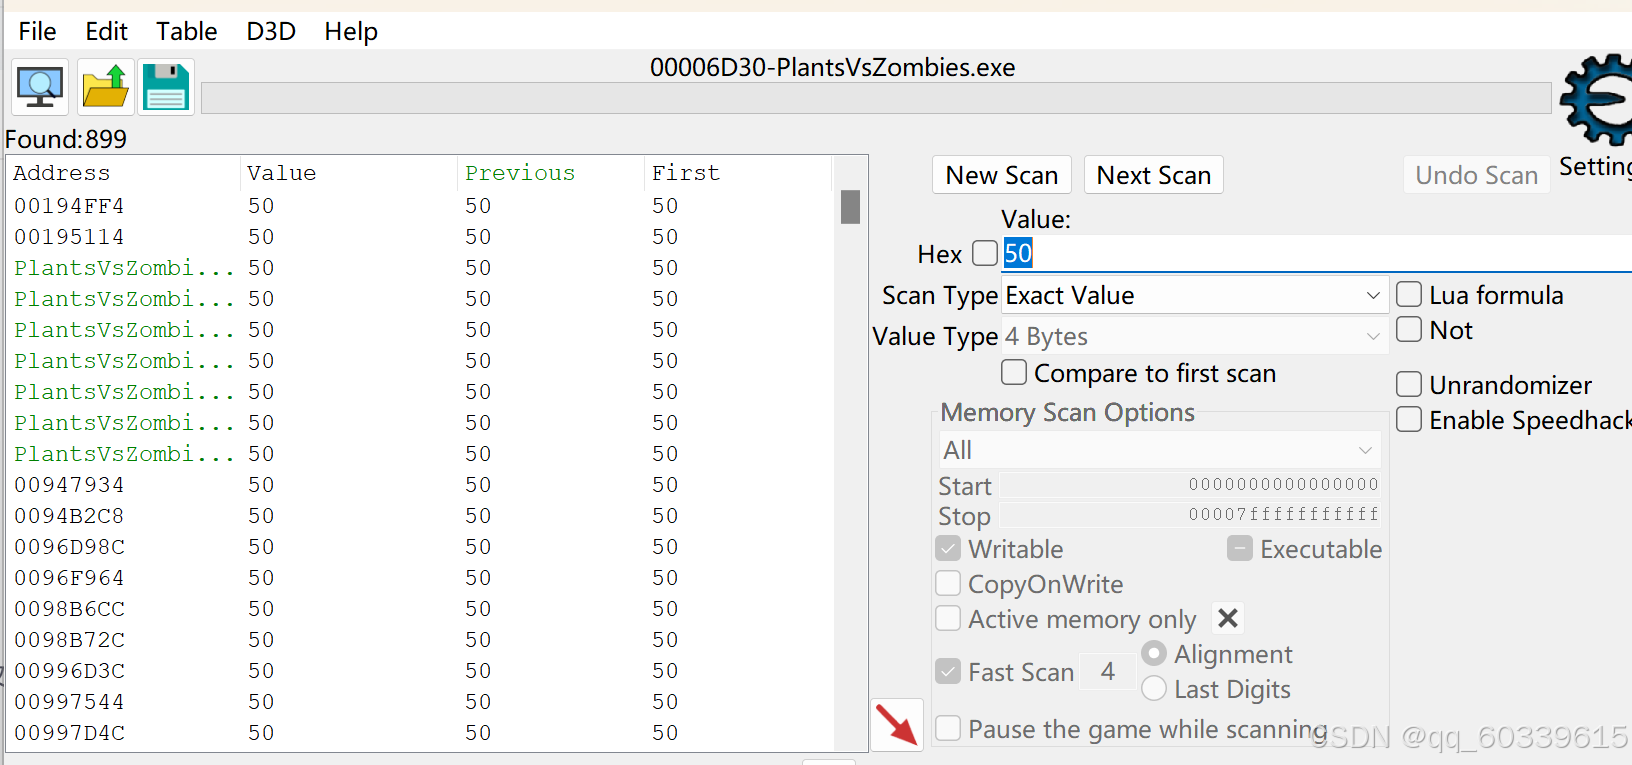Sort by First column header
This screenshot has height=765, width=1632.
click(x=738, y=173)
